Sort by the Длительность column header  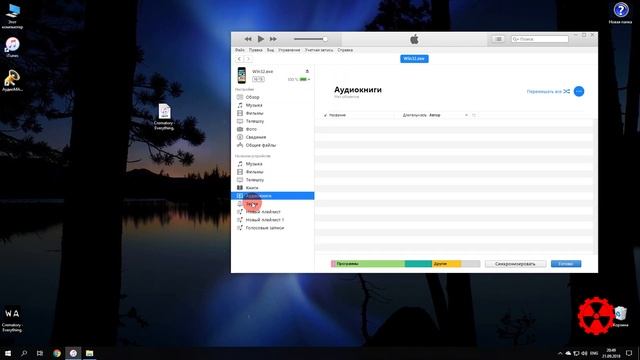[414, 115]
